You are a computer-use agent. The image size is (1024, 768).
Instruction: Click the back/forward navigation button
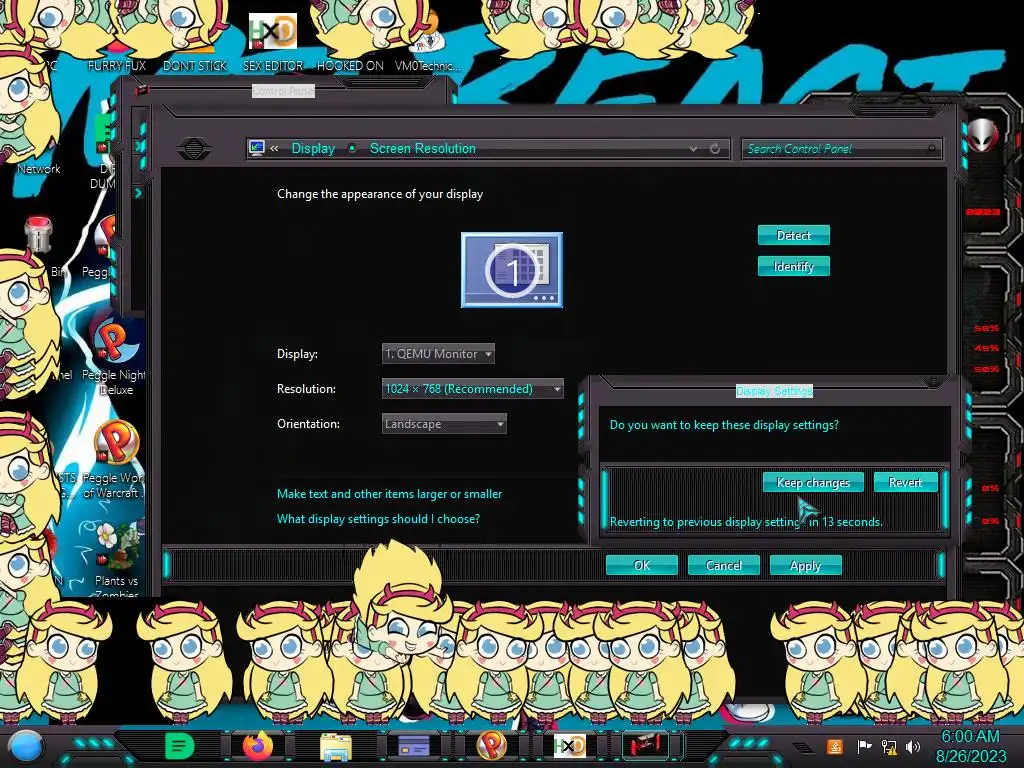tap(194, 148)
